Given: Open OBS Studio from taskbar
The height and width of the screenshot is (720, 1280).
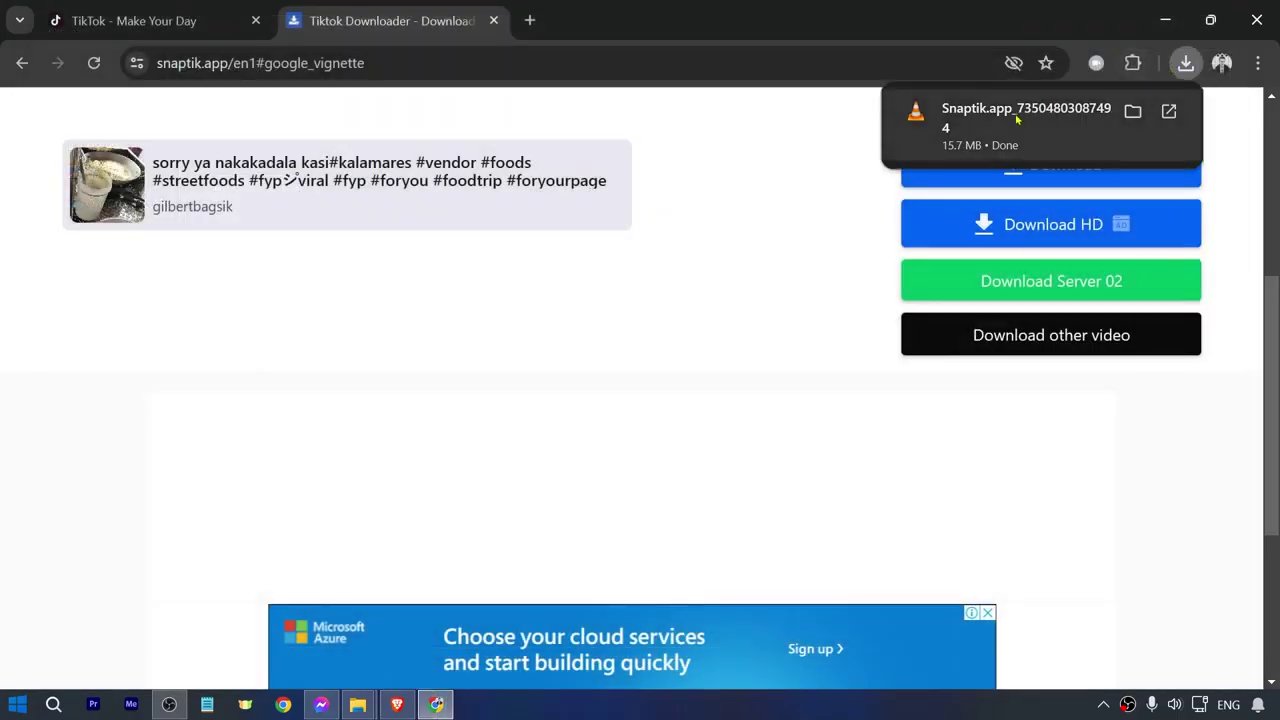Looking at the screenshot, I should [169, 705].
